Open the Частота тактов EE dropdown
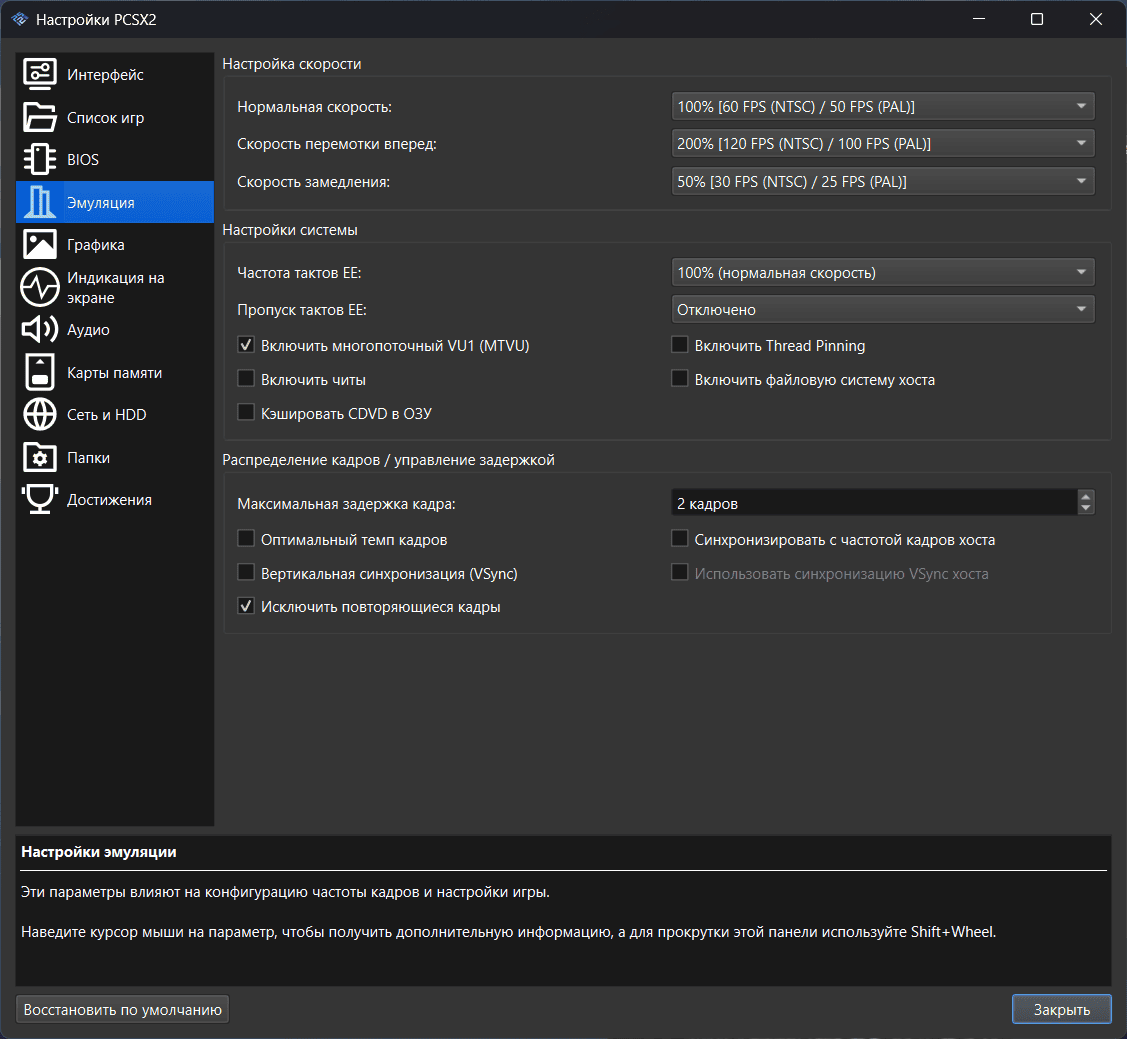This screenshot has height=1039, width=1127. [x=883, y=272]
